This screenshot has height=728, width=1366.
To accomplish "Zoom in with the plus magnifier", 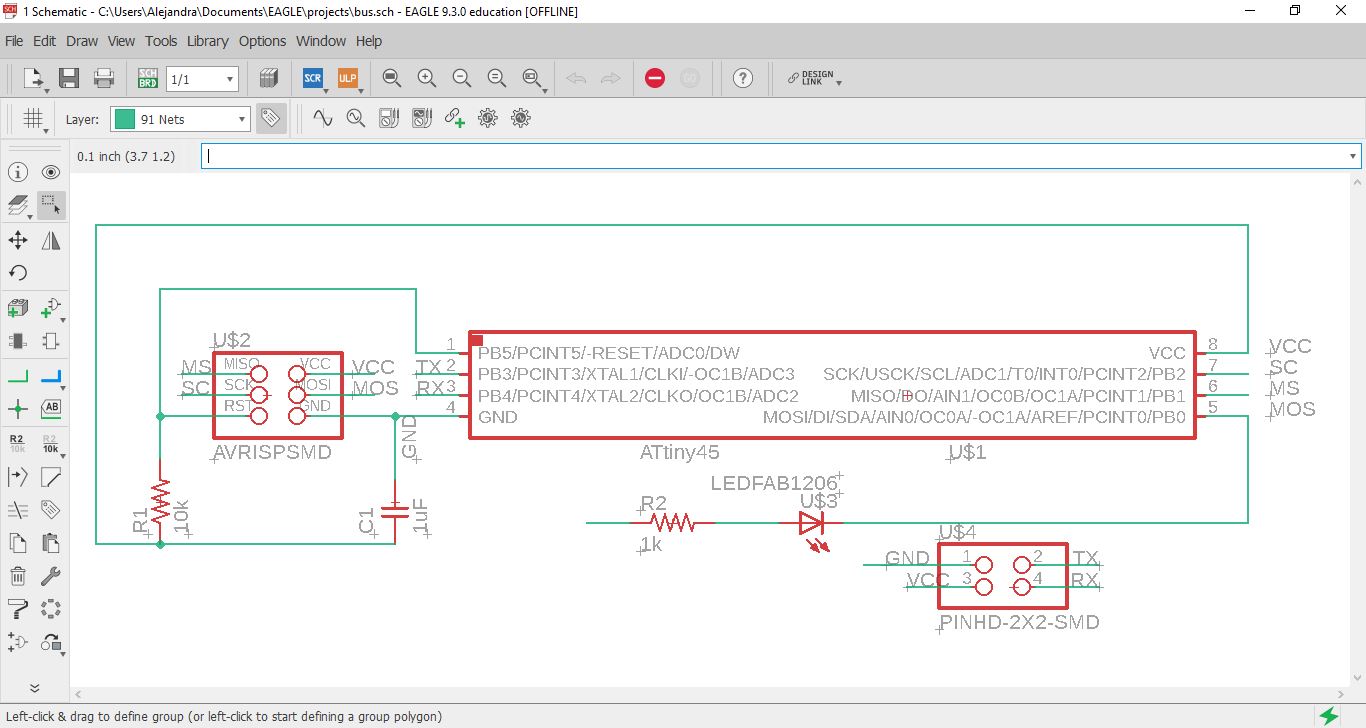I will click(427, 78).
